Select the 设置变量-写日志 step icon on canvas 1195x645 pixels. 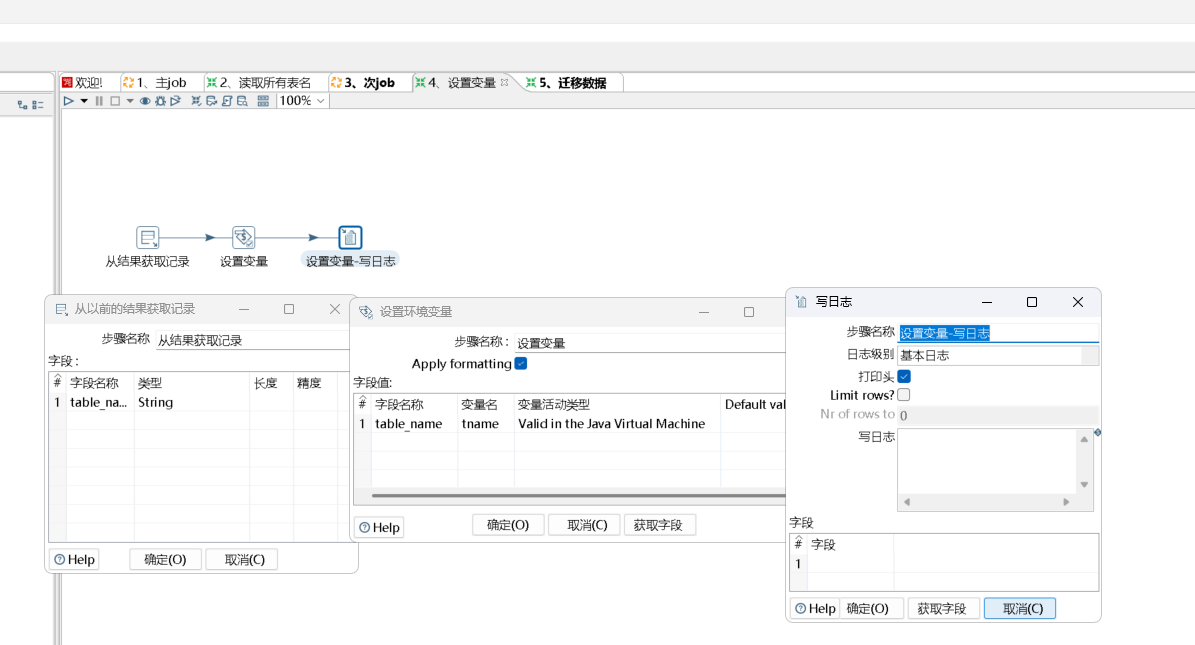click(x=350, y=237)
